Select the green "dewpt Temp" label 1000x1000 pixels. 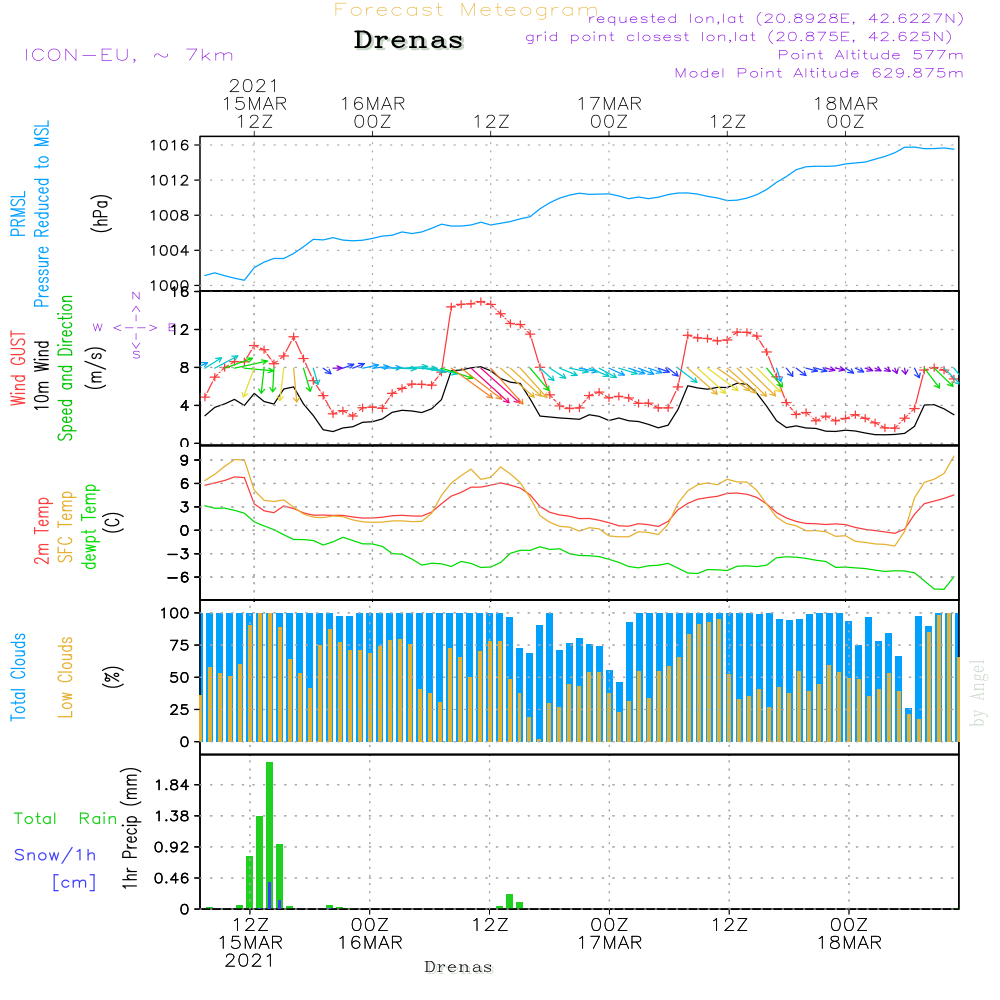pyautogui.click(x=89, y=526)
